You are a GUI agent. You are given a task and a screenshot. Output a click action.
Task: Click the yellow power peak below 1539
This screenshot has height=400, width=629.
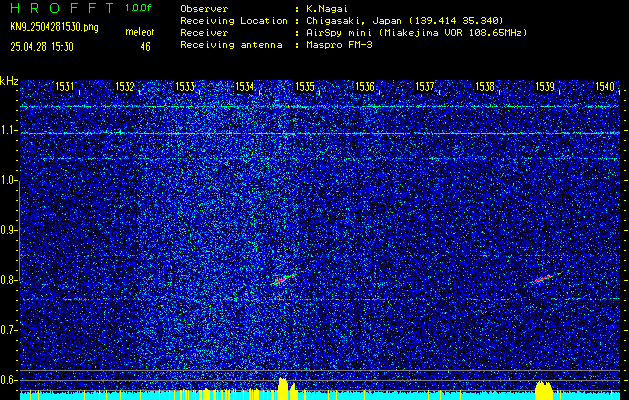[544, 390]
